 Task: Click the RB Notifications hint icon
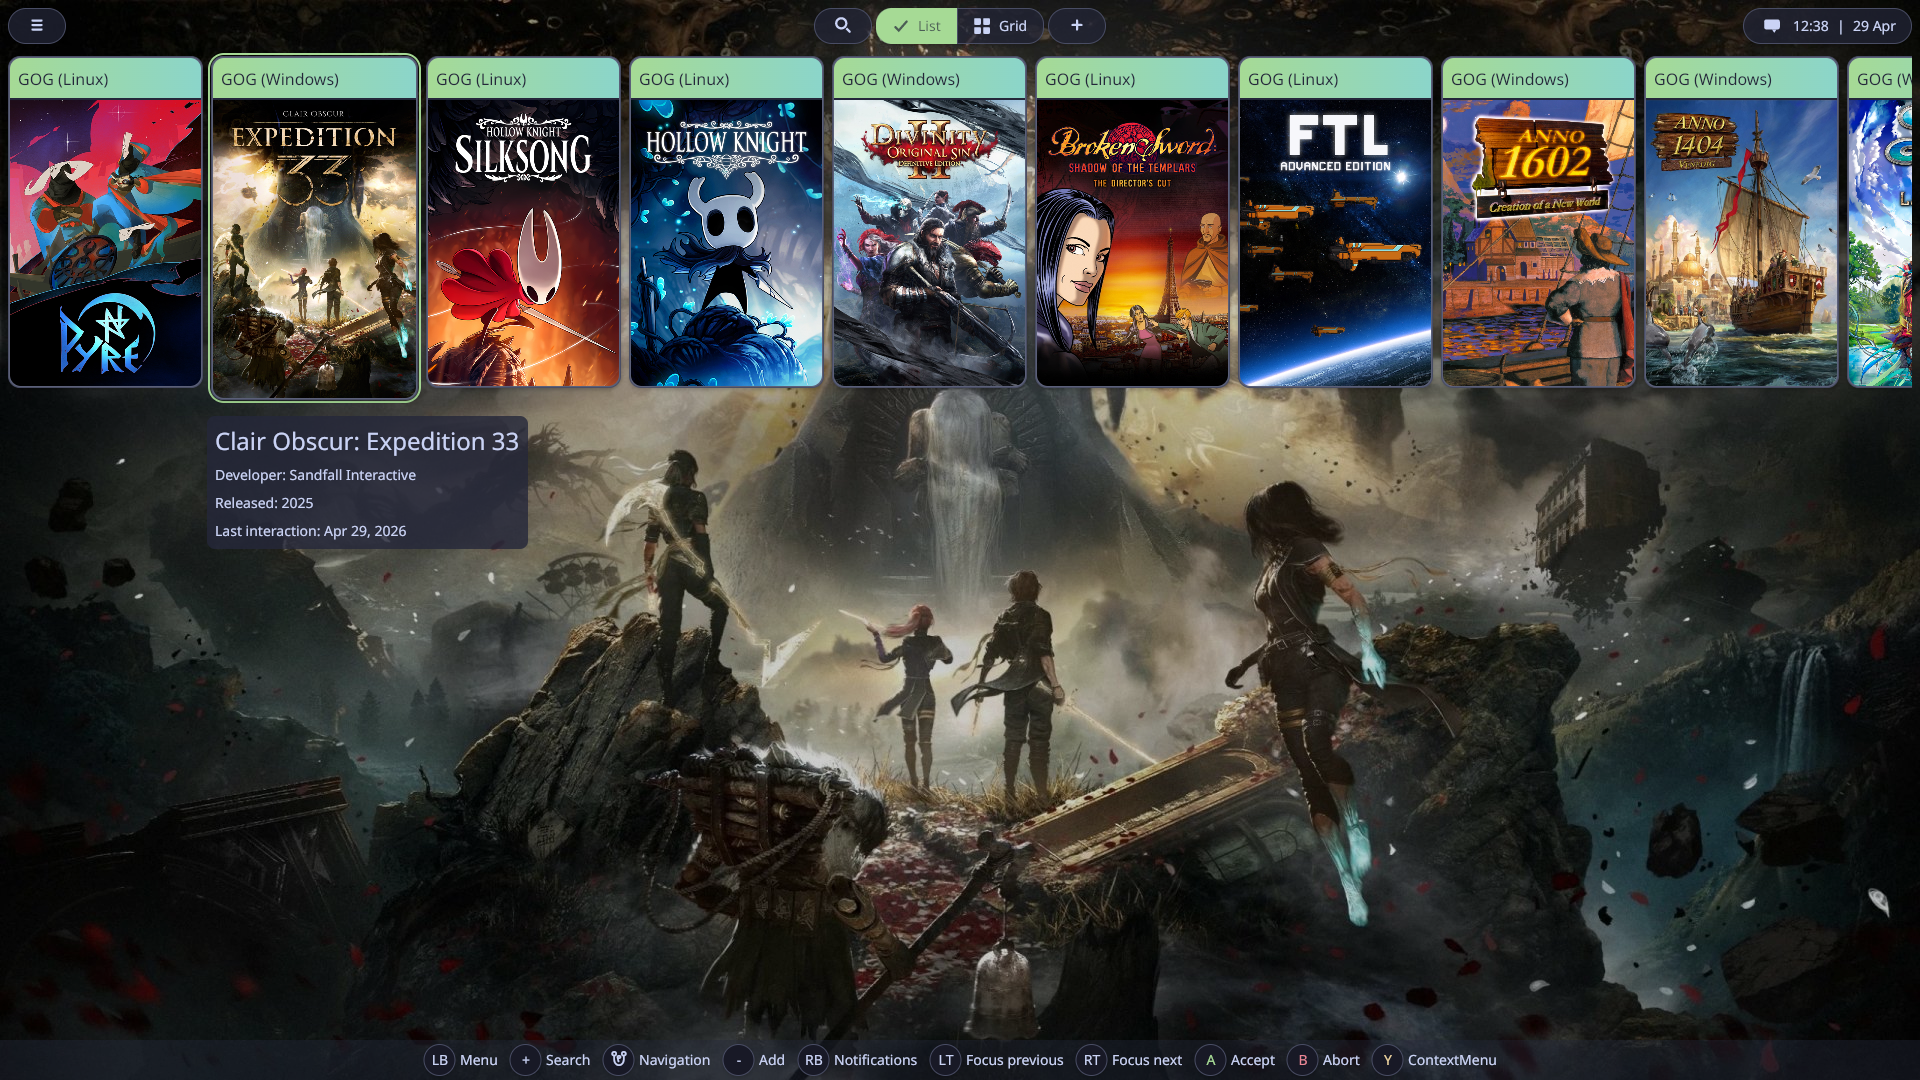click(814, 1060)
